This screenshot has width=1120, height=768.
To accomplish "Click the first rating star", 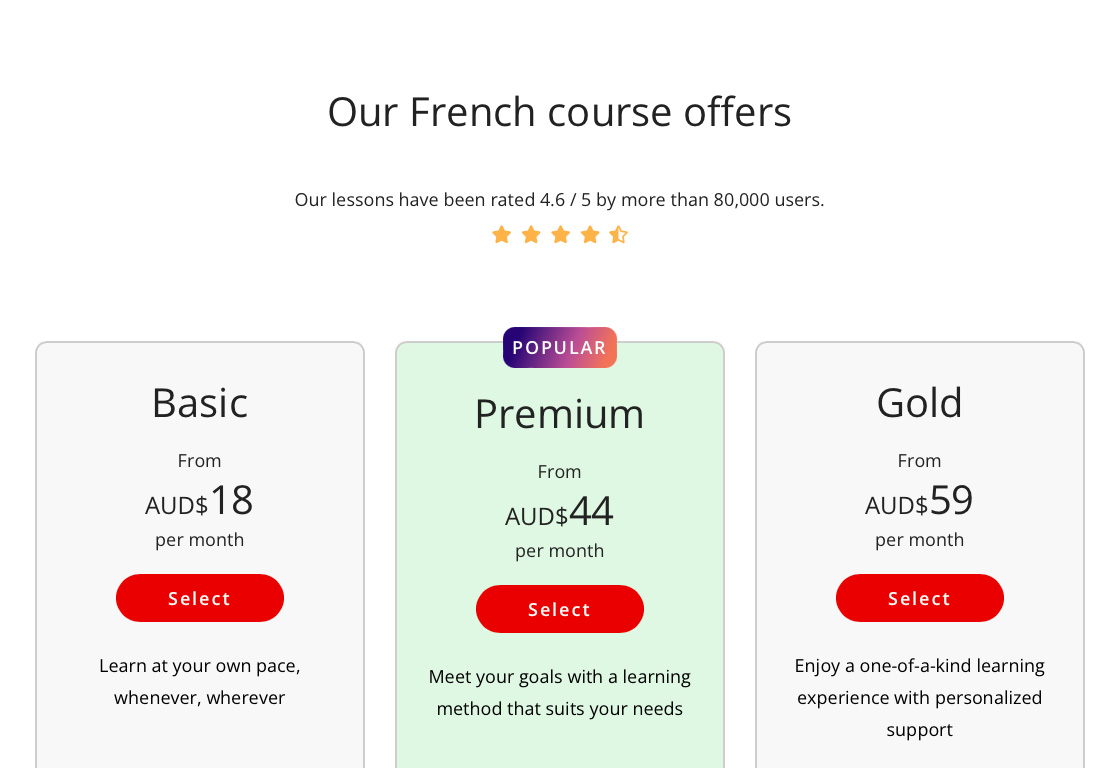I will [x=502, y=235].
